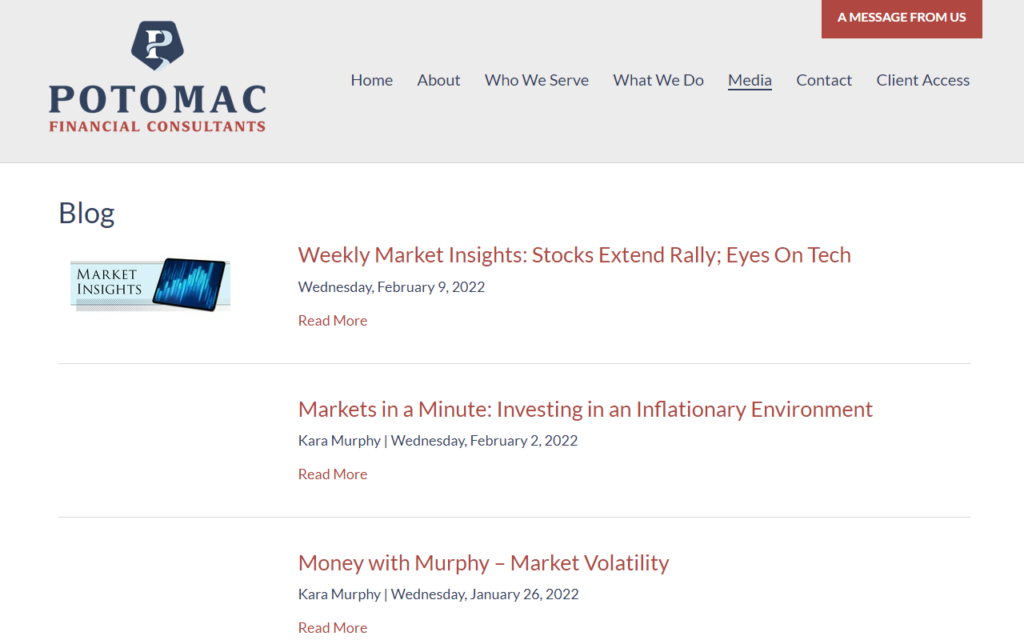Image resolution: width=1024 pixels, height=640 pixels.
Task: Open the Market Insights thumbnail image
Action: (151, 284)
